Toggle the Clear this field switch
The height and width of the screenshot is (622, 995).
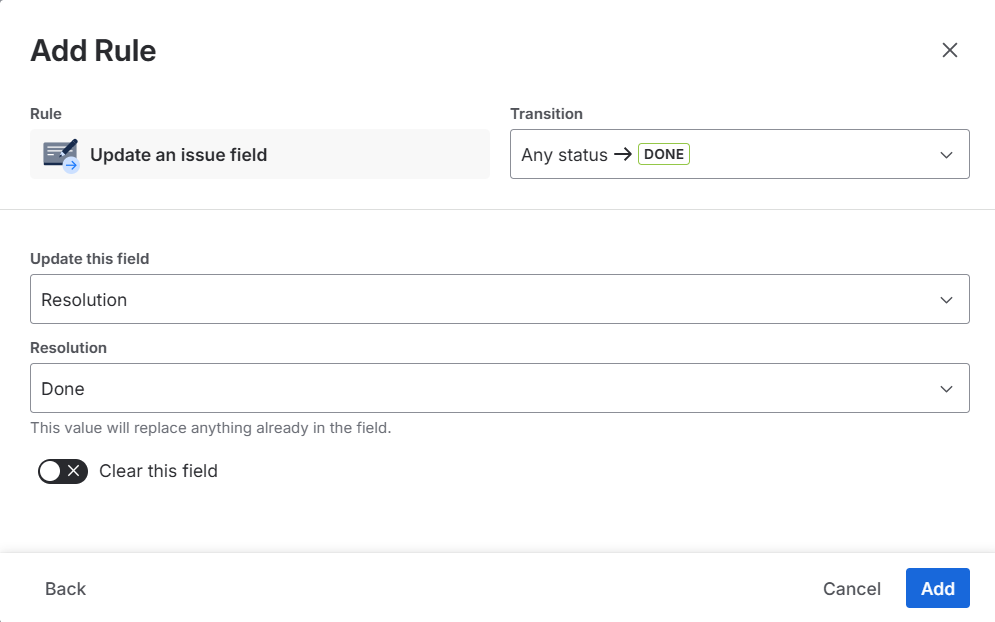click(x=63, y=471)
